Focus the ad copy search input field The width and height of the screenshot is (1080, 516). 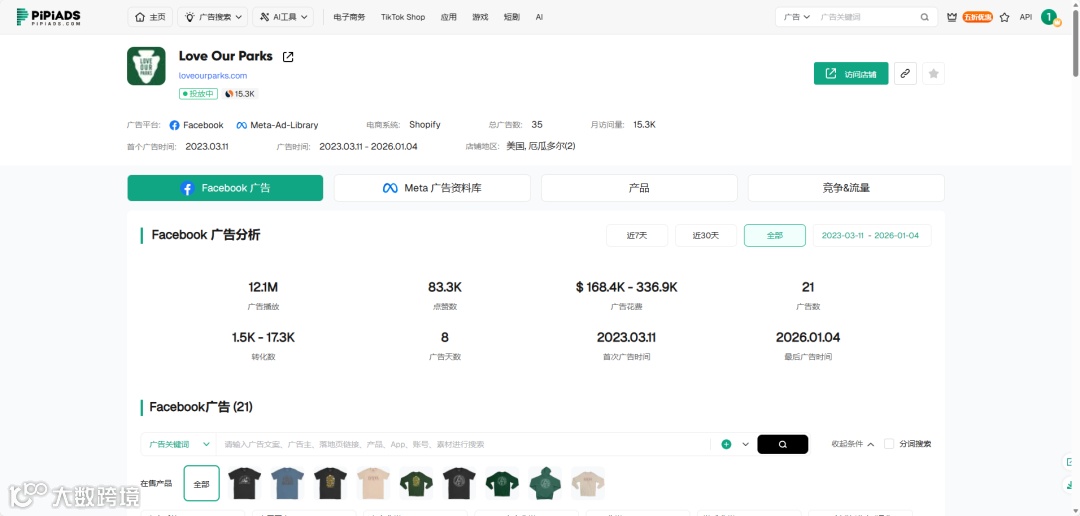click(463, 444)
